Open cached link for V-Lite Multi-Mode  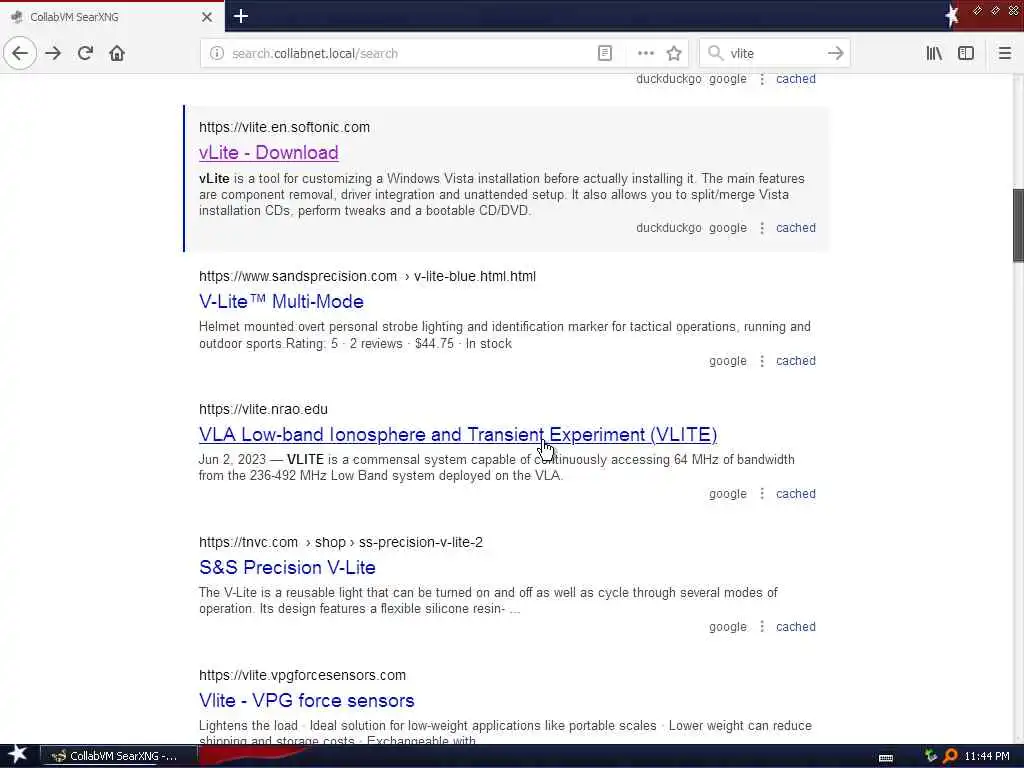click(x=795, y=360)
